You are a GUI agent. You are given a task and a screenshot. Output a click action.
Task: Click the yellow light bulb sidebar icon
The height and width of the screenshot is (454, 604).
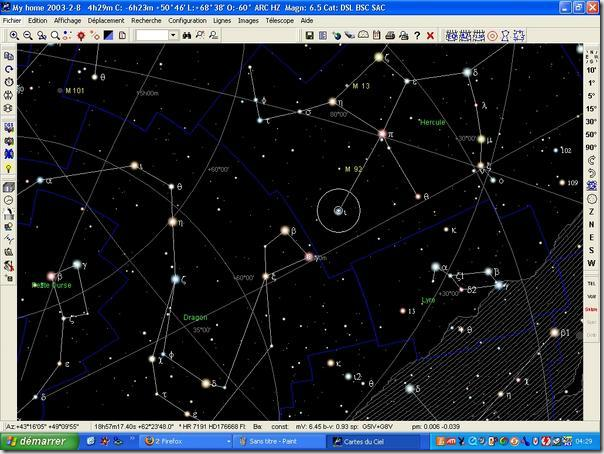pyautogui.click(x=8, y=168)
